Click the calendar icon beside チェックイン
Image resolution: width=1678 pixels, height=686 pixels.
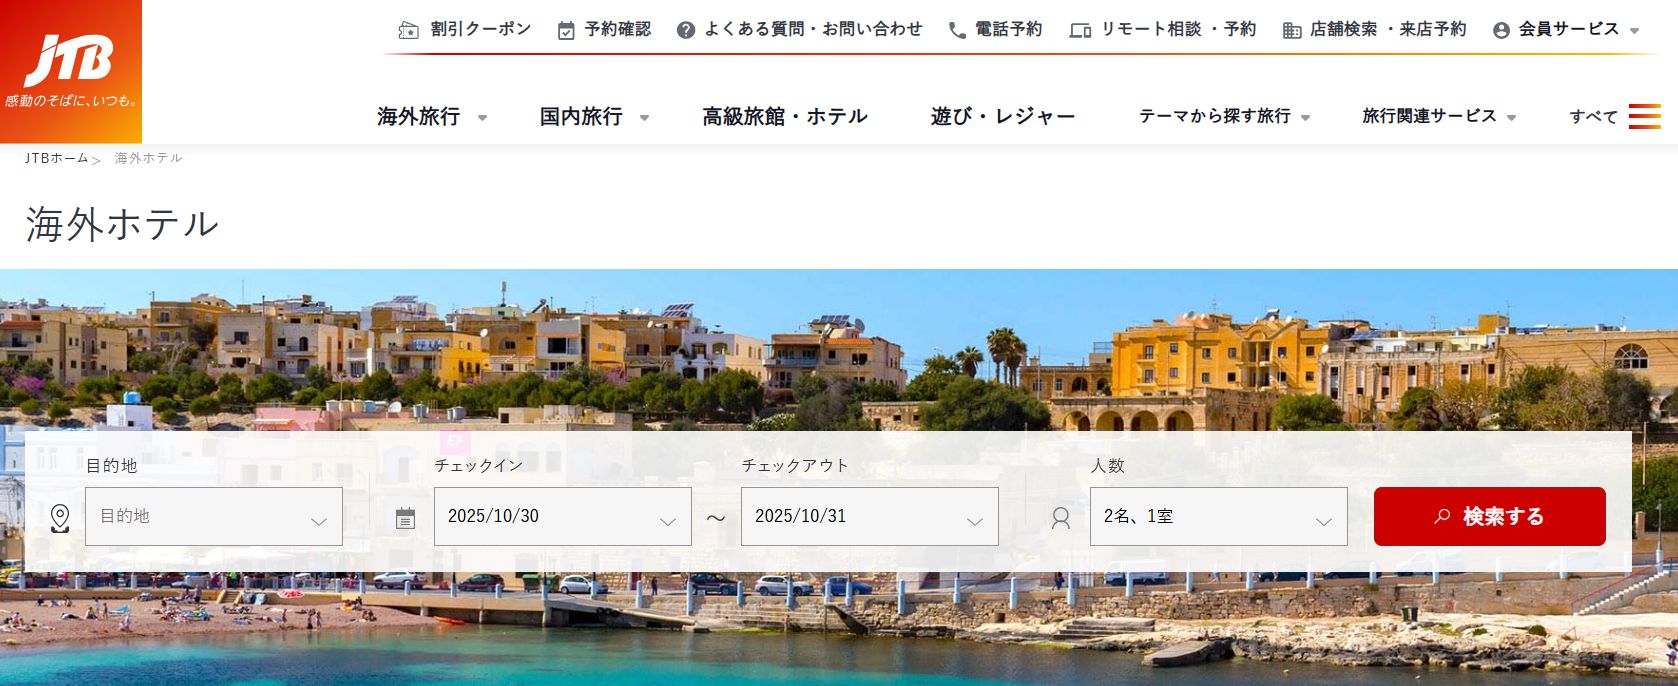point(405,518)
